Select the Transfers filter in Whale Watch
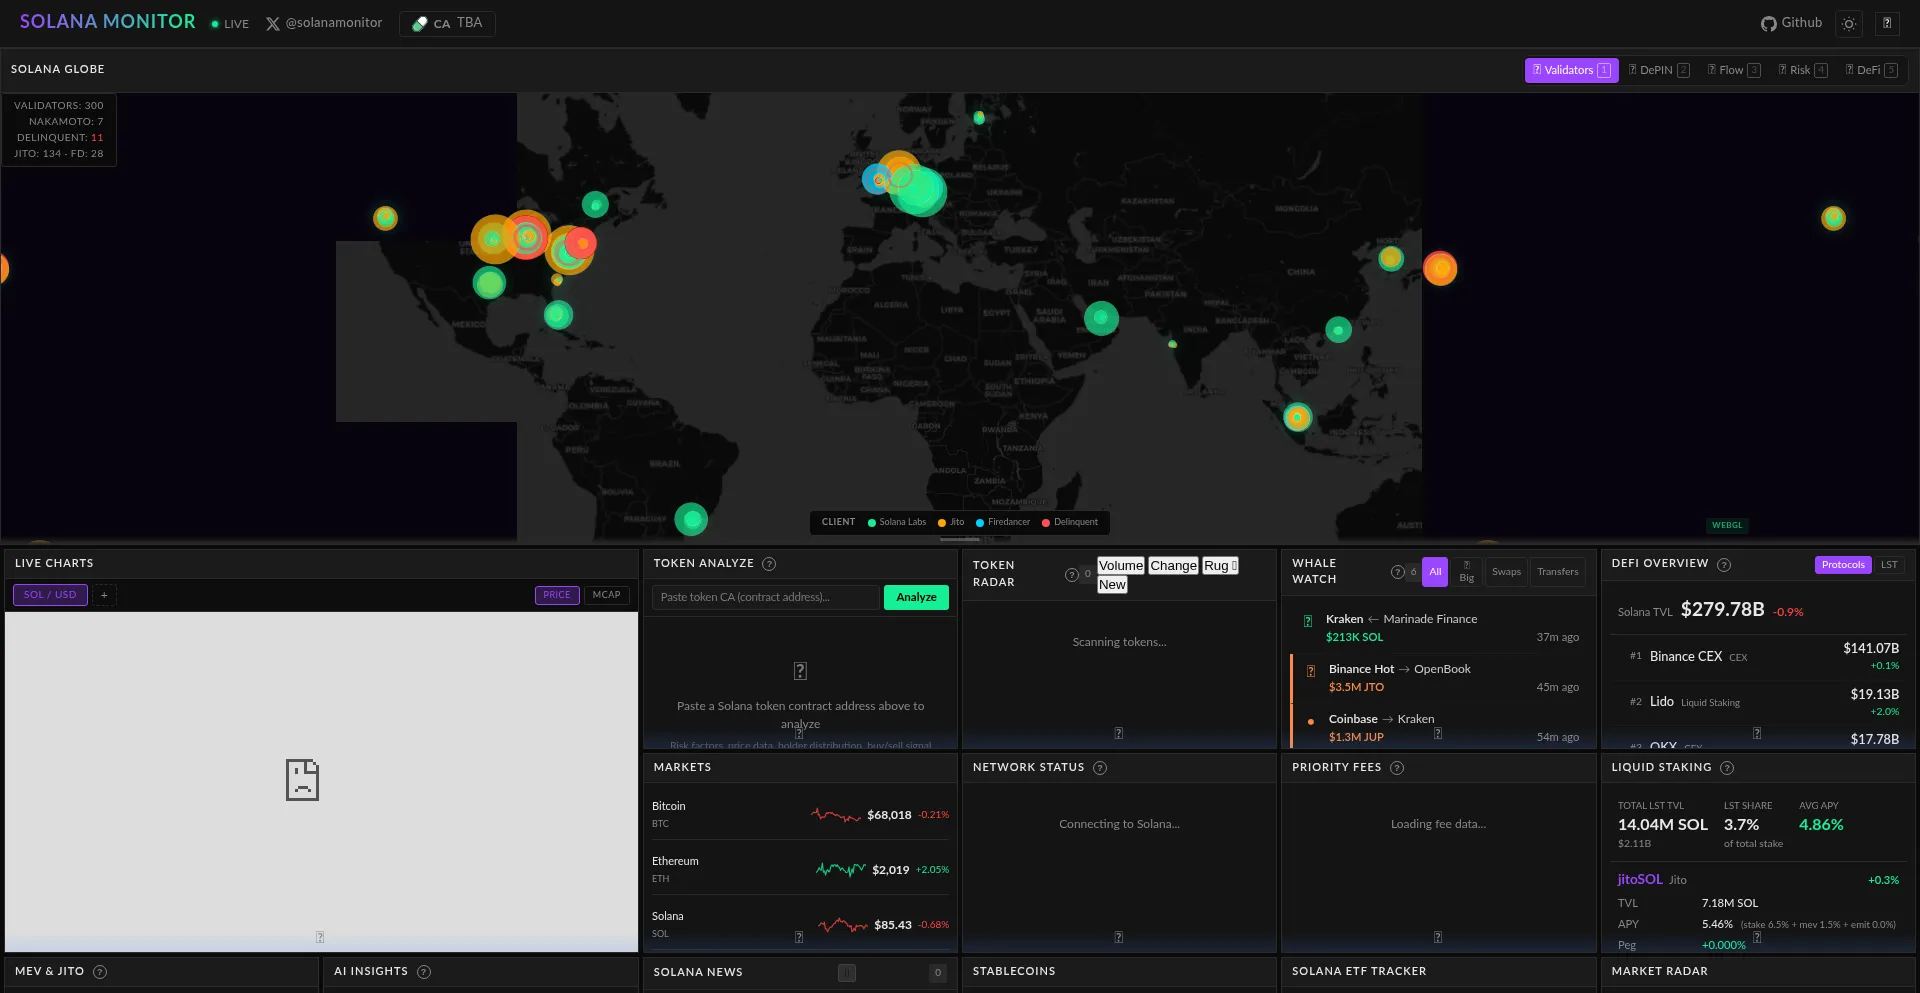 (x=1558, y=572)
